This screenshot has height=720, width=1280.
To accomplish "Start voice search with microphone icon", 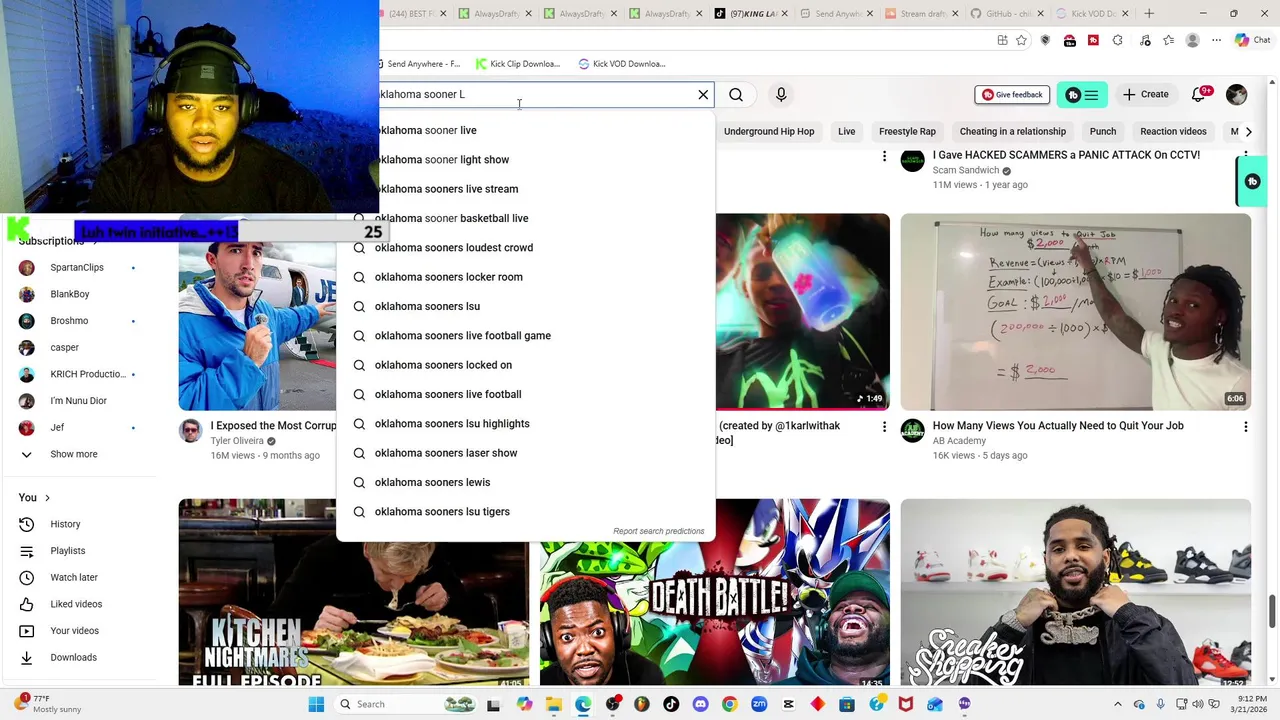I will click(x=781, y=94).
